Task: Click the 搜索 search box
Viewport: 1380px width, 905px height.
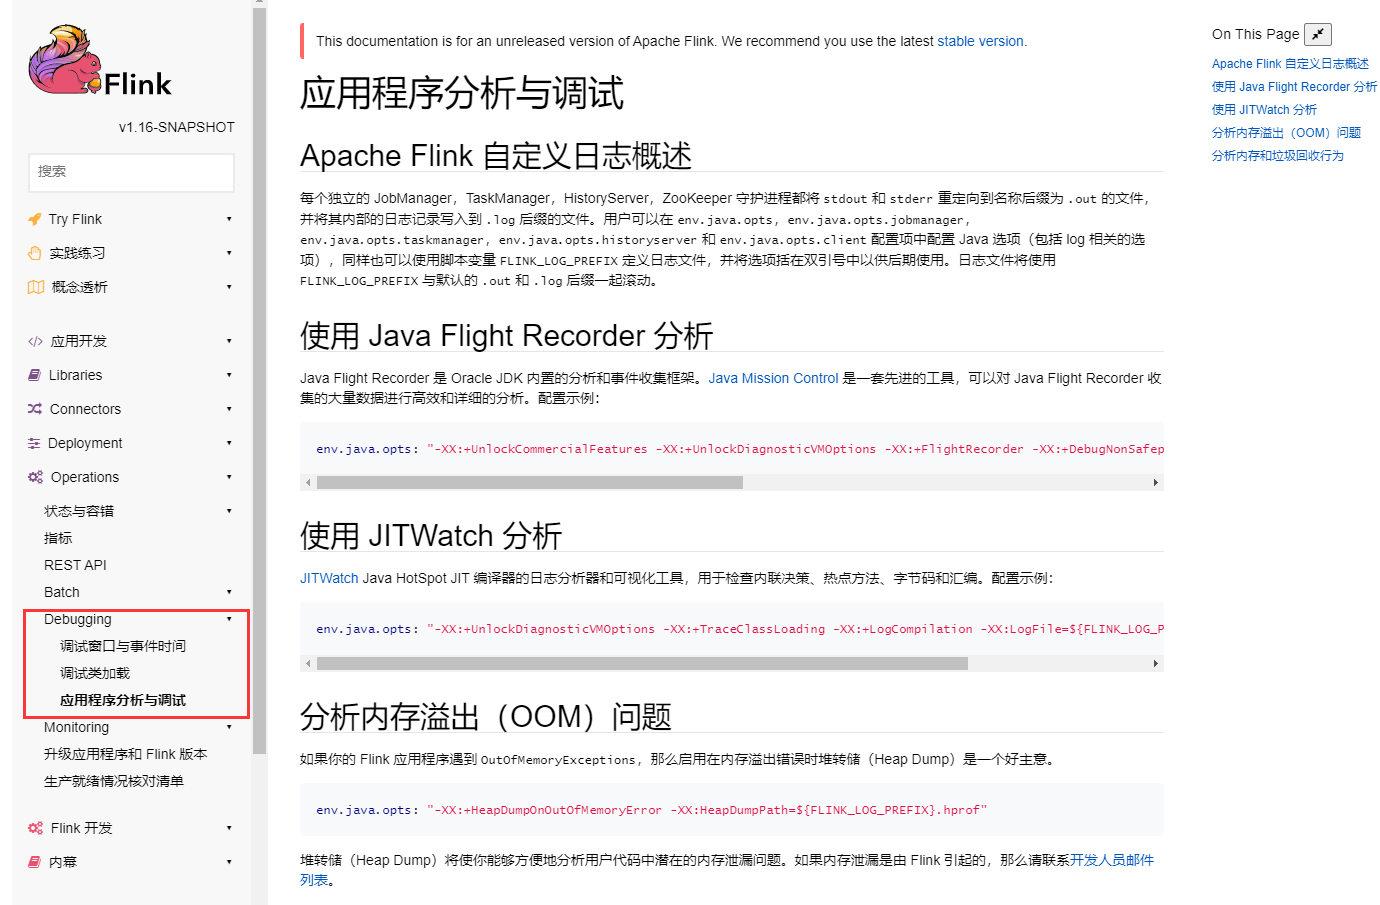Action: (131, 172)
